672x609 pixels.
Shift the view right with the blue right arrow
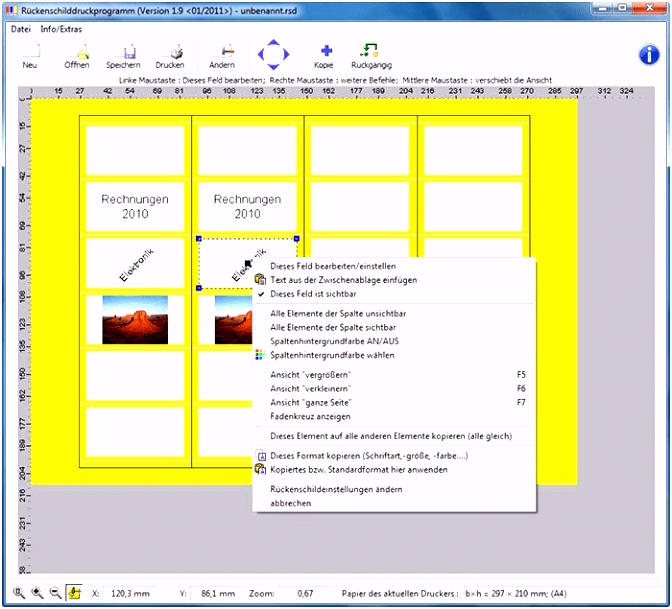[286, 54]
